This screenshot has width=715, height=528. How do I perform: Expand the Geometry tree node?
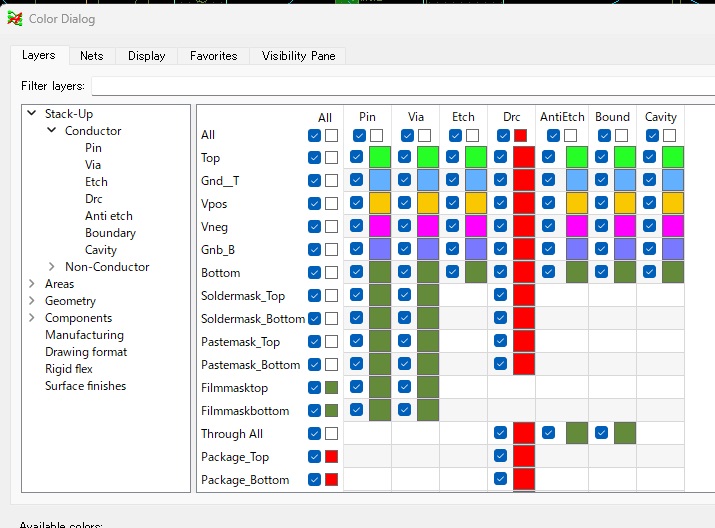coord(32,301)
